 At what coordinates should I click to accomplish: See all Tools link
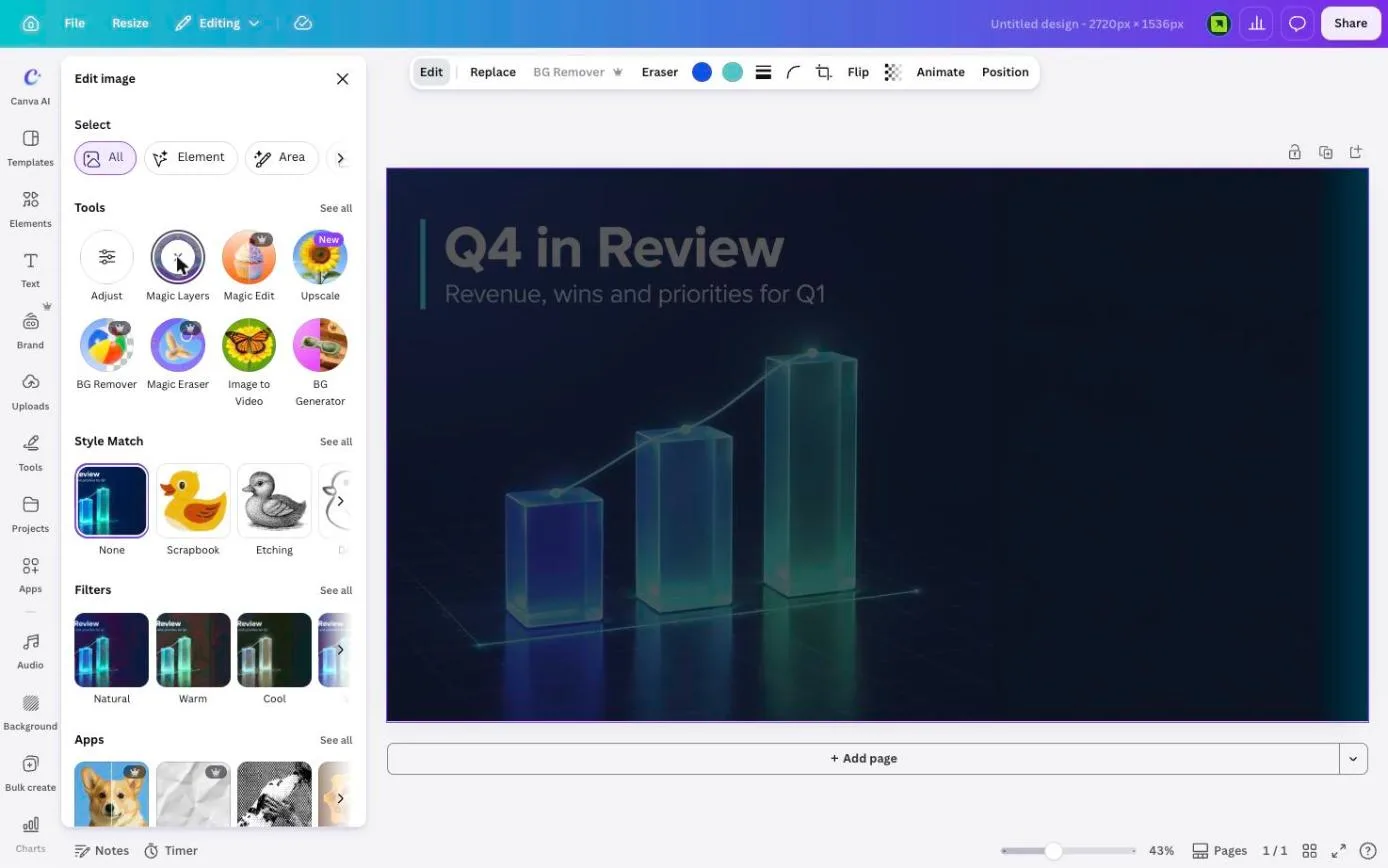coord(336,208)
